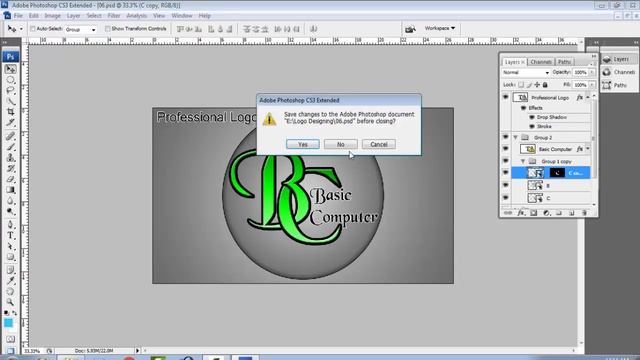The width and height of the screenshot is (640, 360).
Task: Click No in the save dialog
Action: 340,144
